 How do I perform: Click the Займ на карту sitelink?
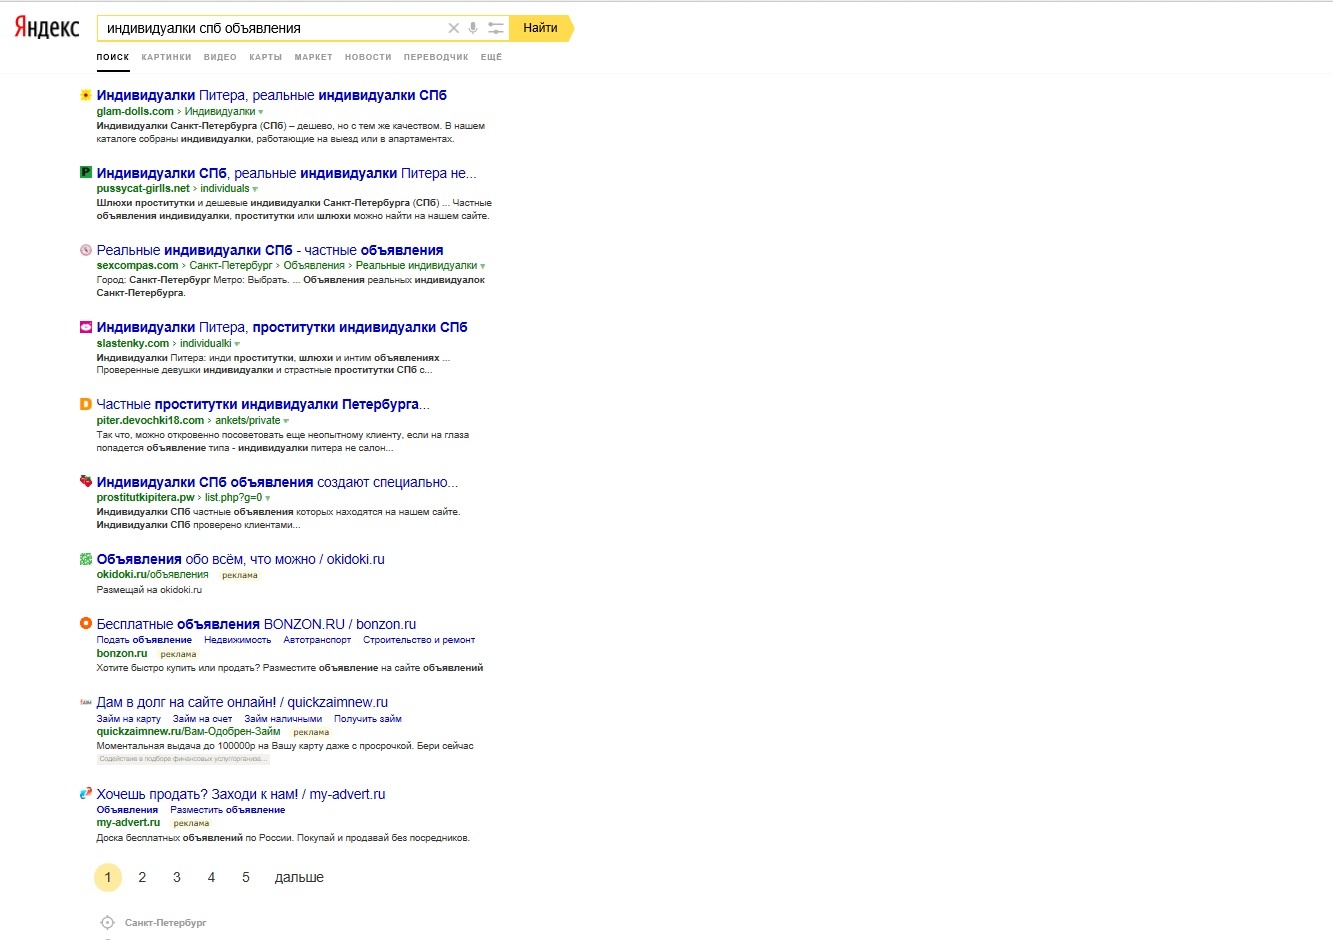128,719
